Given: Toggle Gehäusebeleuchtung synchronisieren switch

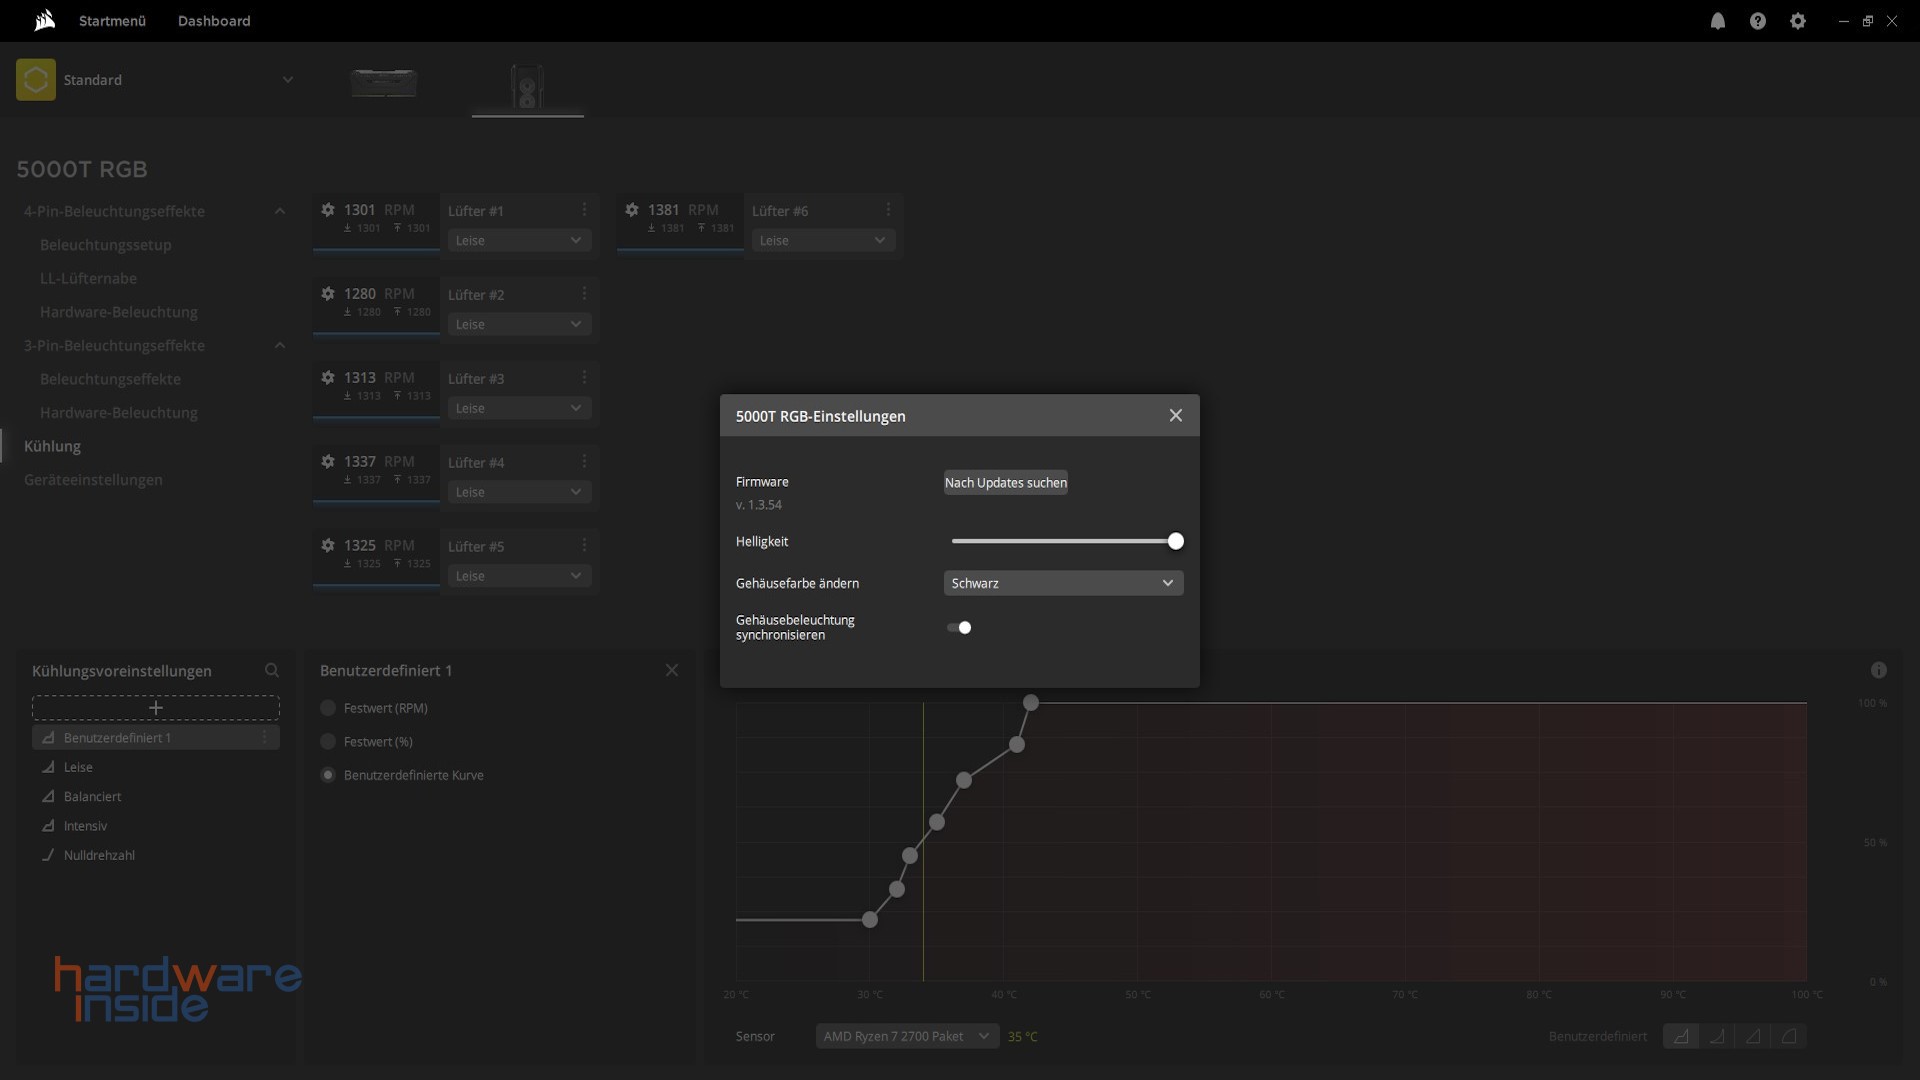Looking at the screenshot, I should (959, 628).
